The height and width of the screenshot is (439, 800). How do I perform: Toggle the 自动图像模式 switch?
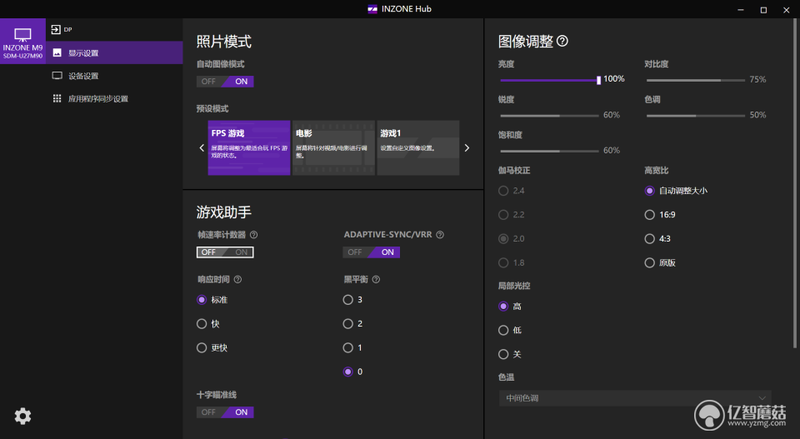225,81
